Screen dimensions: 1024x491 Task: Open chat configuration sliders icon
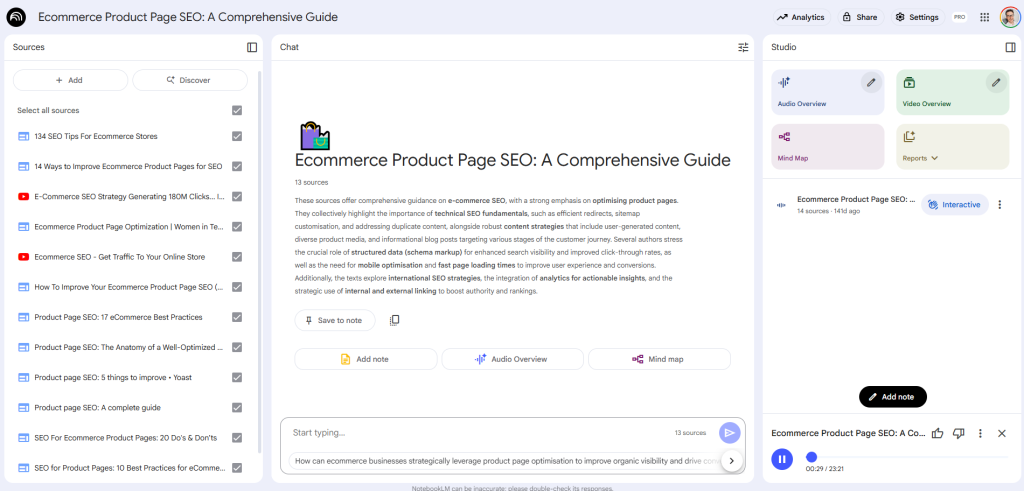click(743, 47)
